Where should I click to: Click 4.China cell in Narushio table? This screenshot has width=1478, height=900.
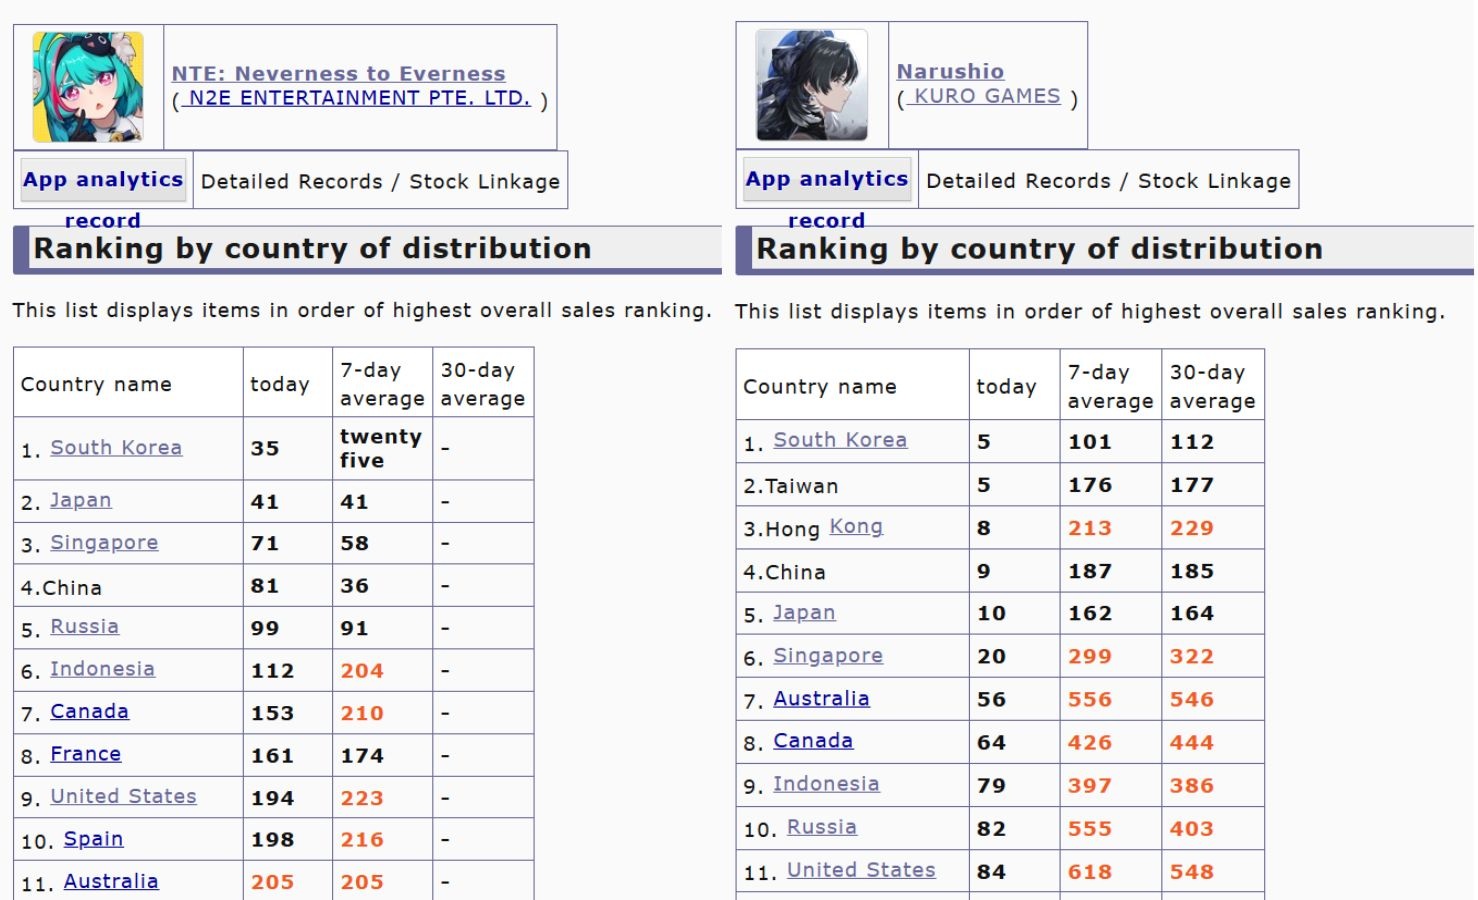click(x=852, y=571)
